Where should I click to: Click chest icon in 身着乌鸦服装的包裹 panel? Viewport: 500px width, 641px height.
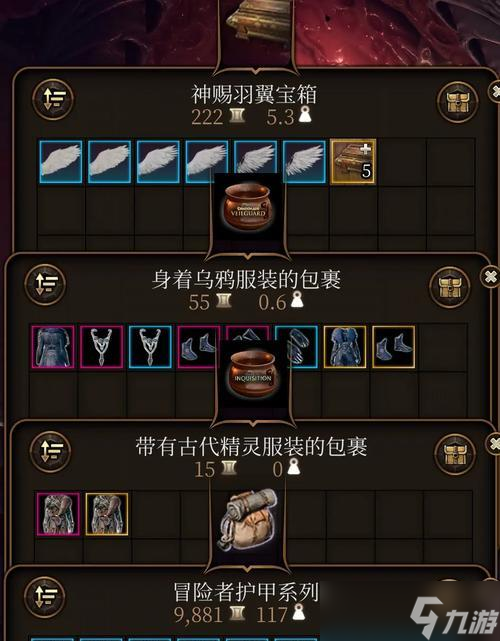[450, 287]
